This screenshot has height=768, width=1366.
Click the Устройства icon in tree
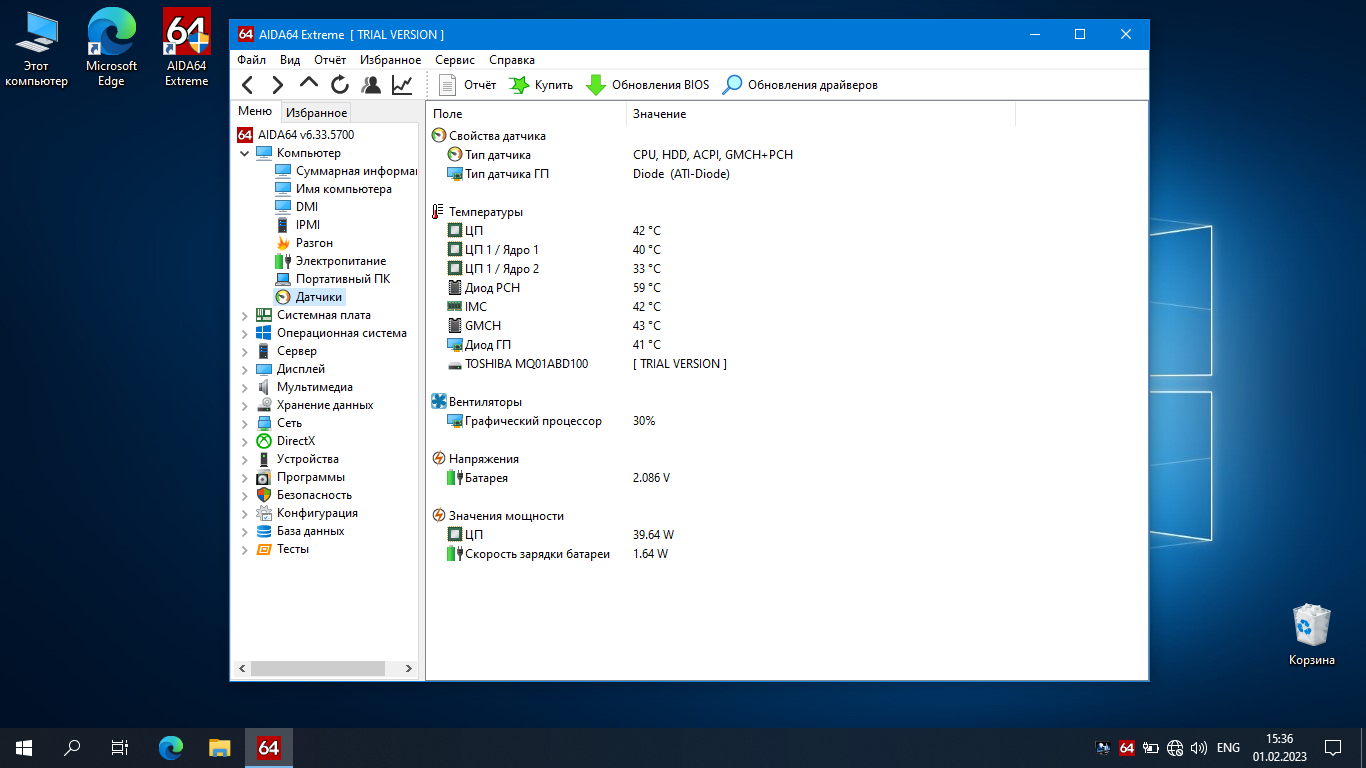pyautogui.click(x=264, y=459)
